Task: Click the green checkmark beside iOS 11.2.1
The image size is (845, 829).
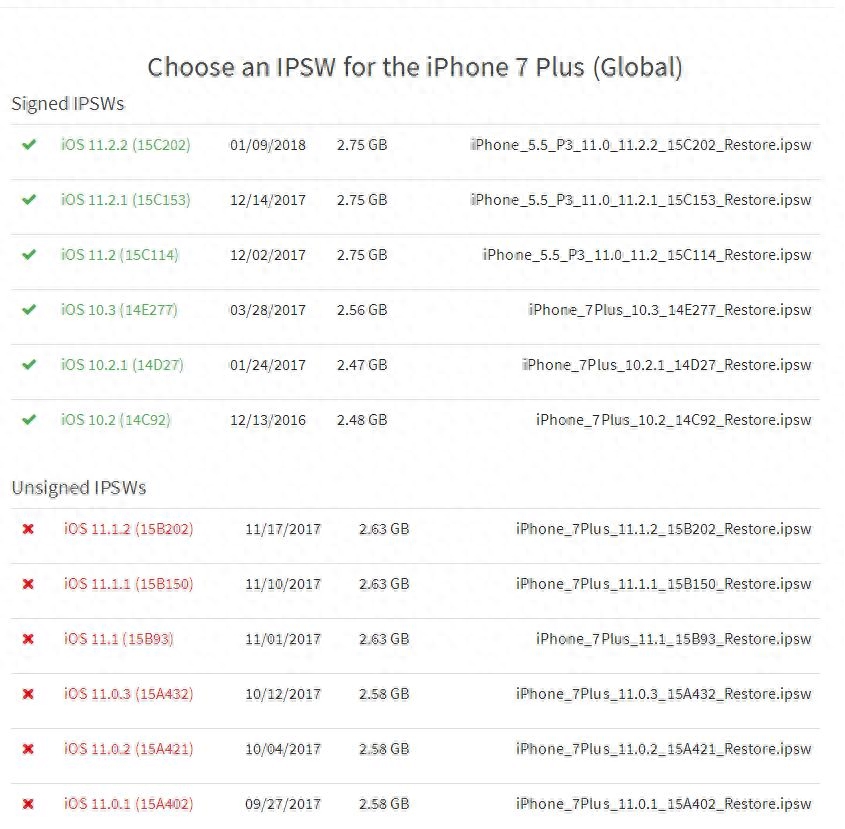Action: click(x=28, y=199)
